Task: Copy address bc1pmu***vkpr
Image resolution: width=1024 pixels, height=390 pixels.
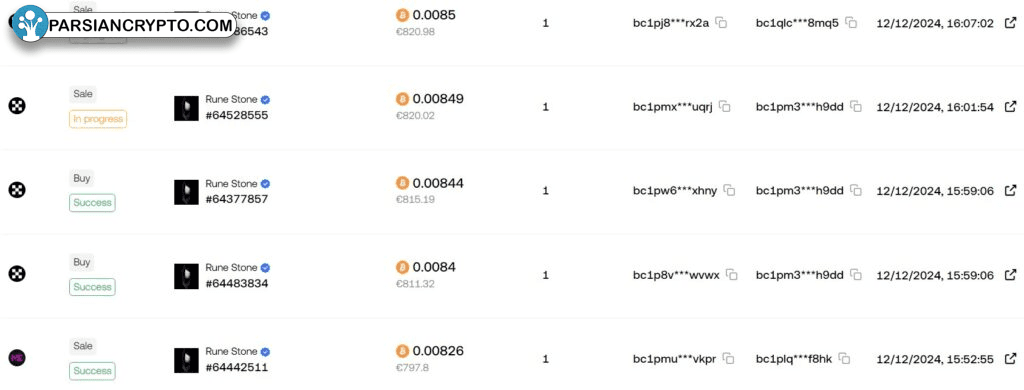Action: click(729, 359)
